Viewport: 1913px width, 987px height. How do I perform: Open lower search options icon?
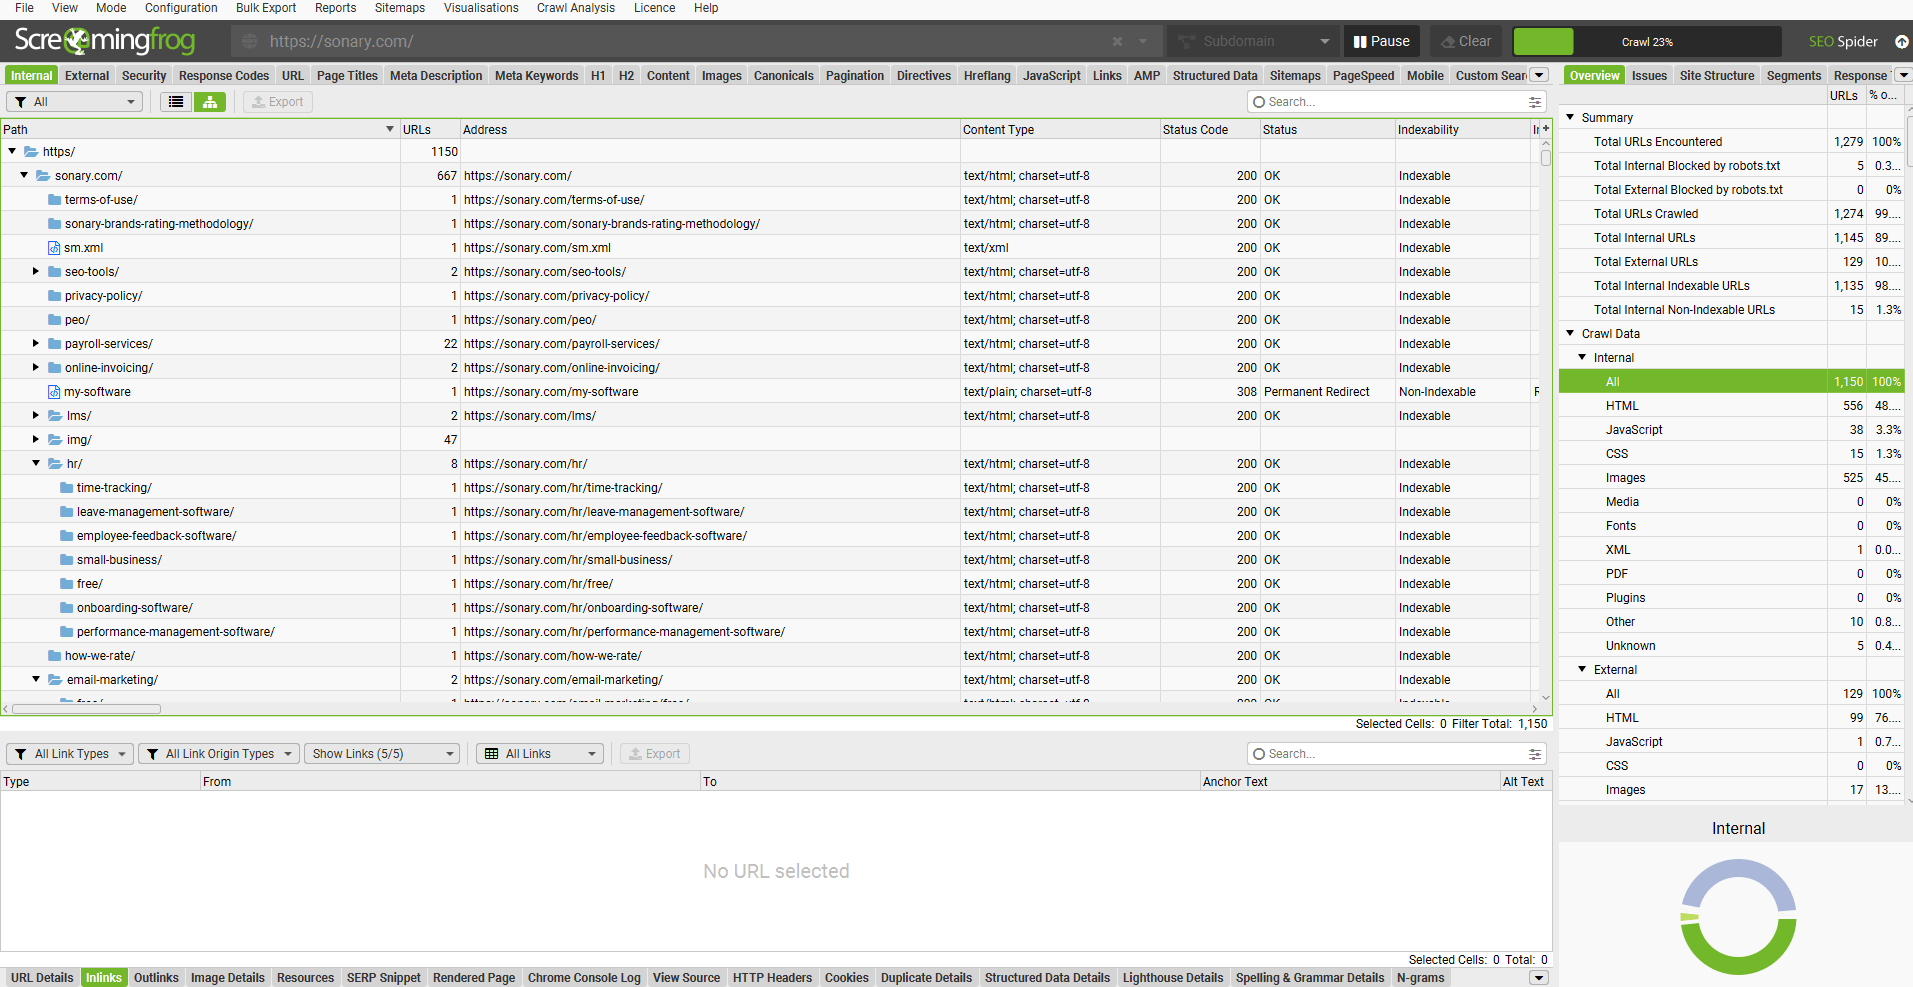pyautogui.click(x=1535, y=754)
